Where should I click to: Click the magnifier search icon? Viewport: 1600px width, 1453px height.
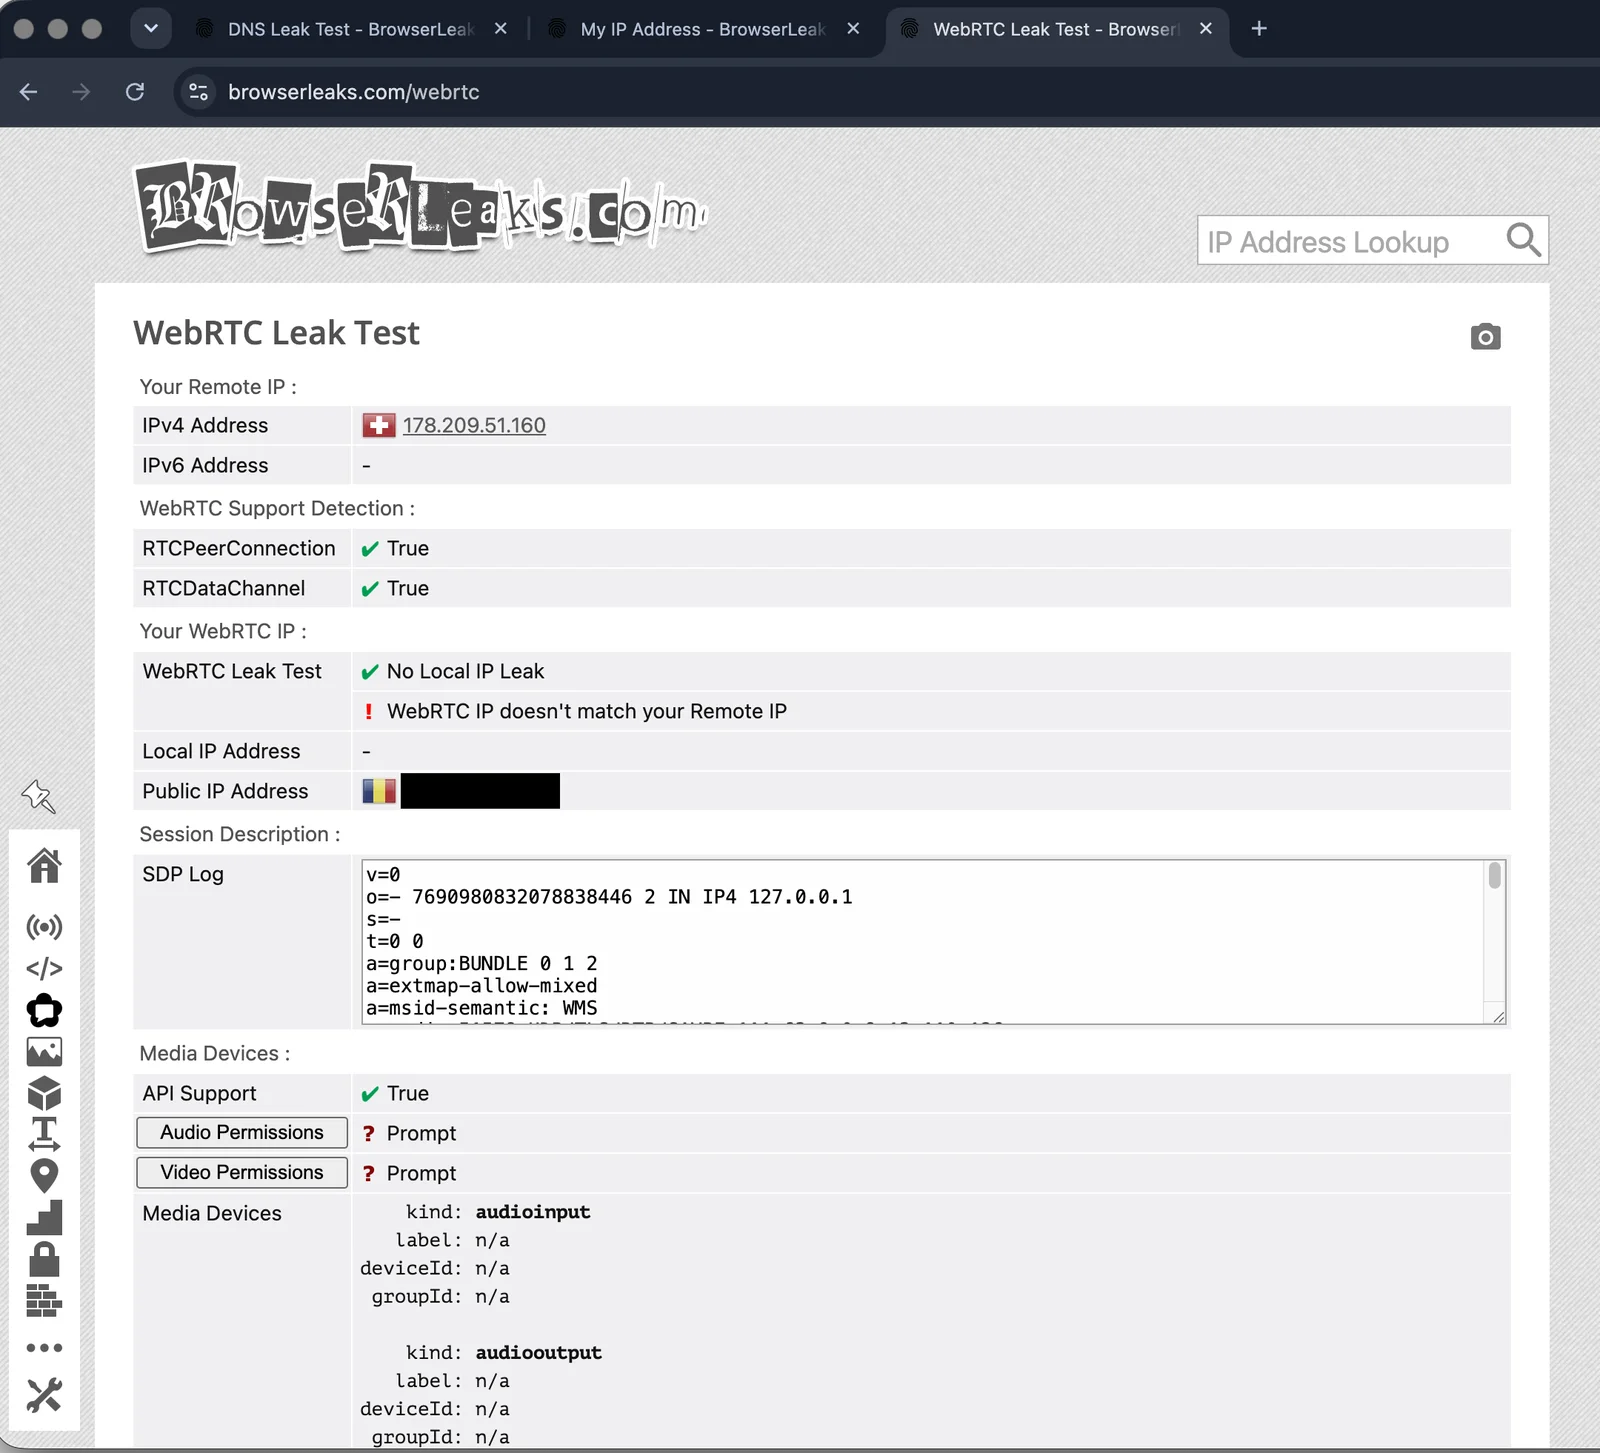(x=1523, y=240)
